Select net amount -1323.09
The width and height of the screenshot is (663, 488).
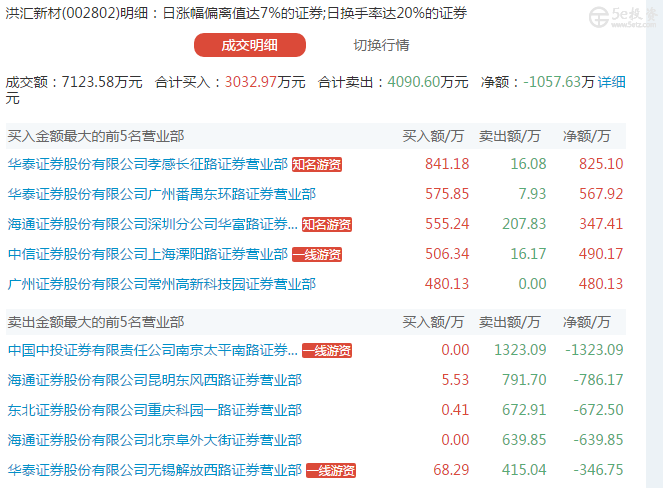coord(594,350)
